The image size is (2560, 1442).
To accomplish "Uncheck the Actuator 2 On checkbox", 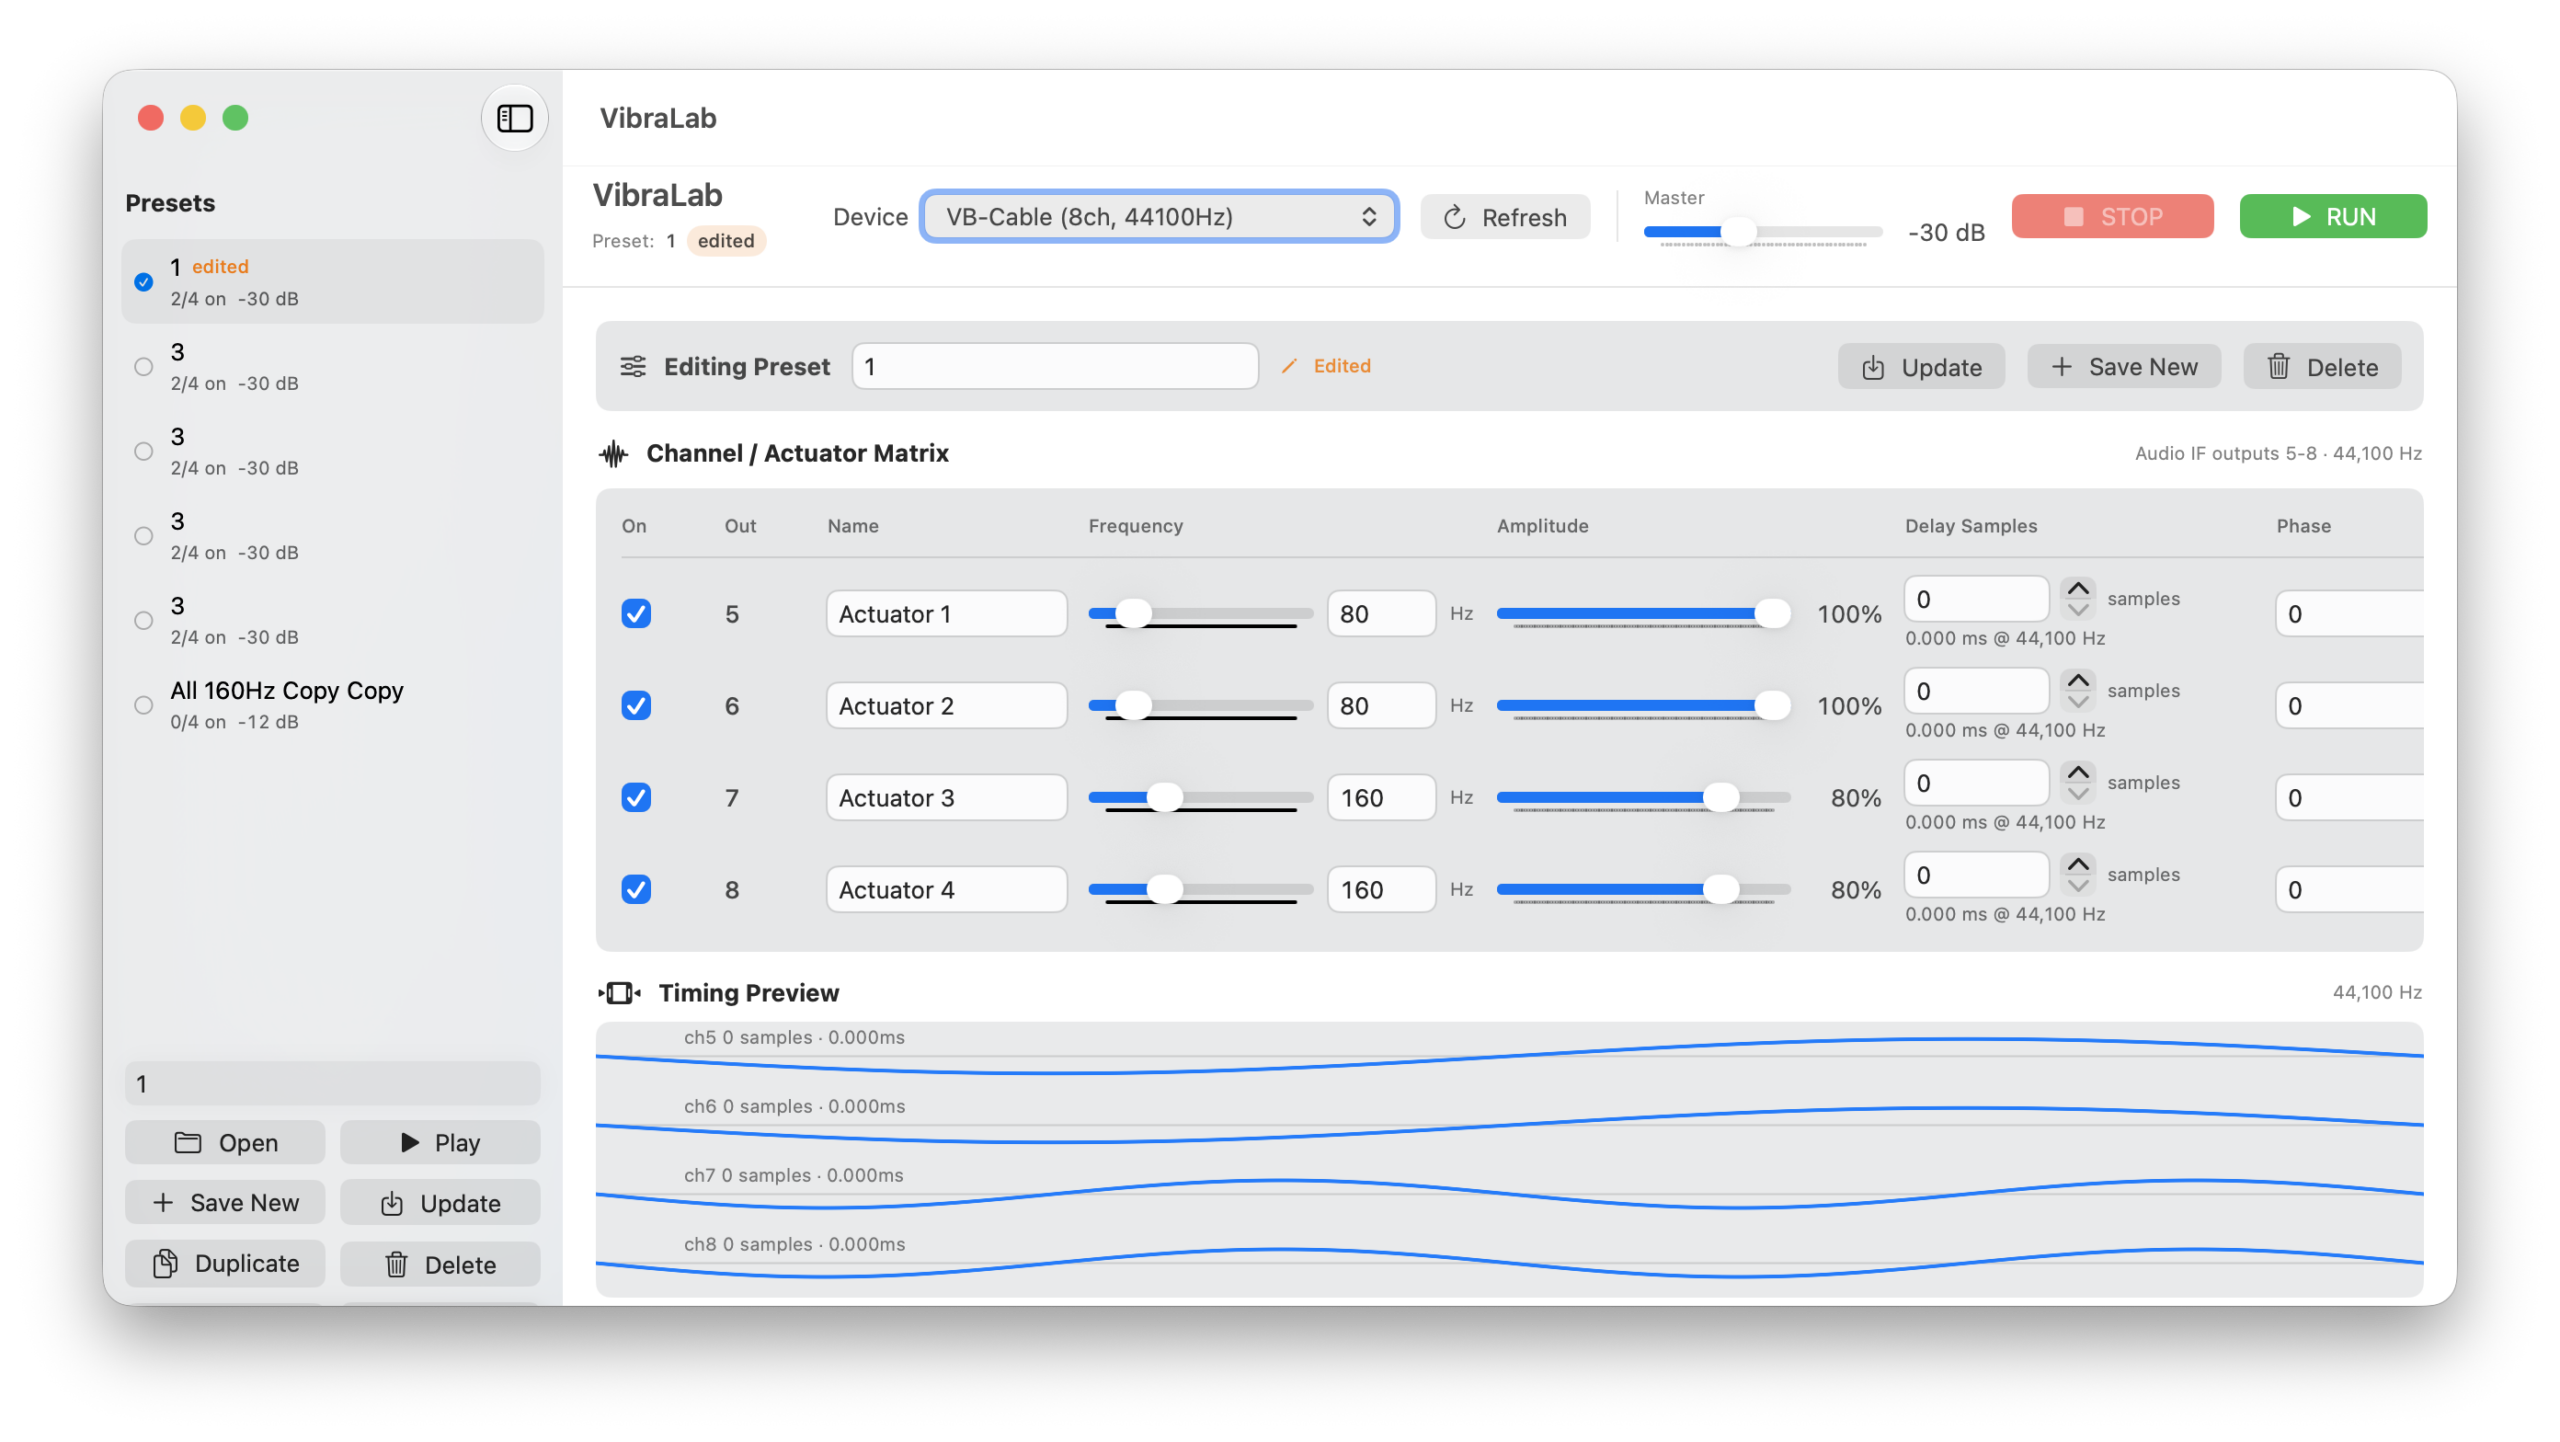I will point(636,705).
